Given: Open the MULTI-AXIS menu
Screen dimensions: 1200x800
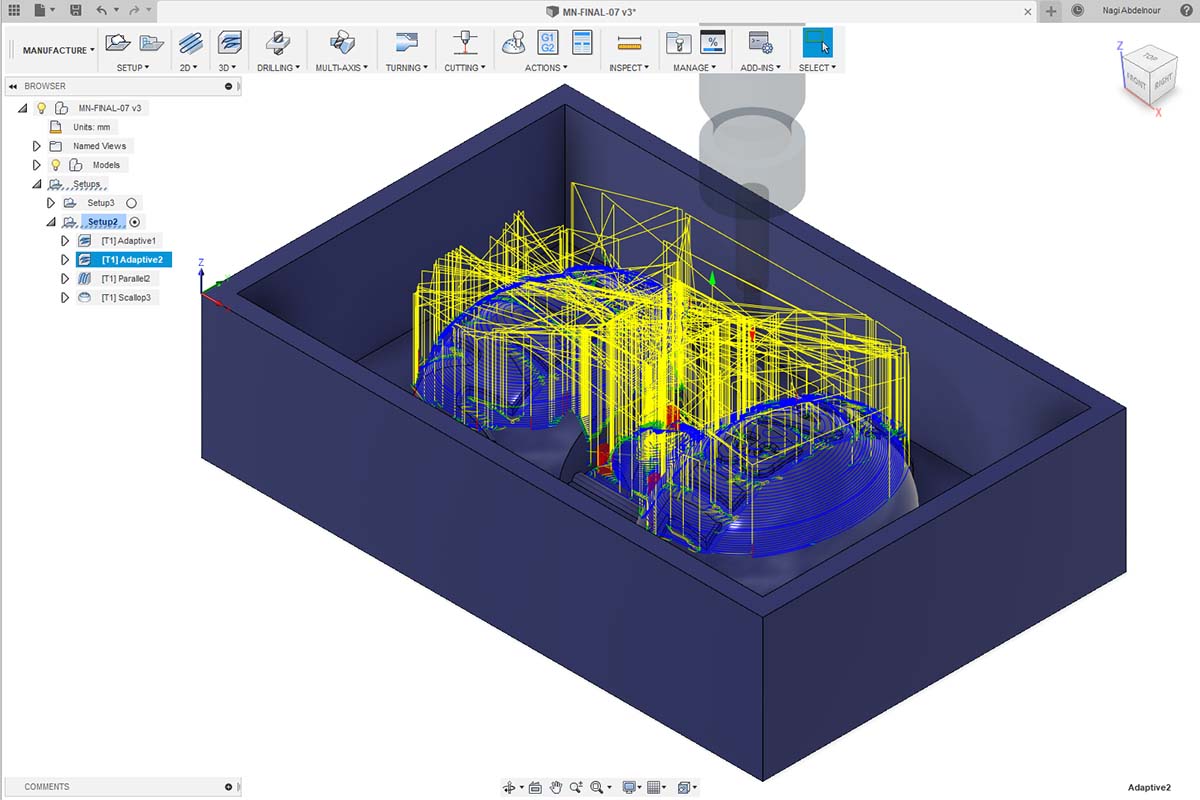Looking at the screenshot, I should click(342, 68).
